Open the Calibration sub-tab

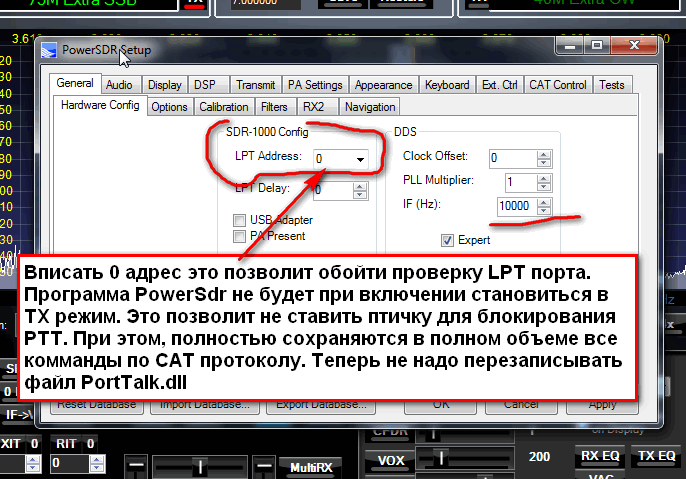(224, 107)
